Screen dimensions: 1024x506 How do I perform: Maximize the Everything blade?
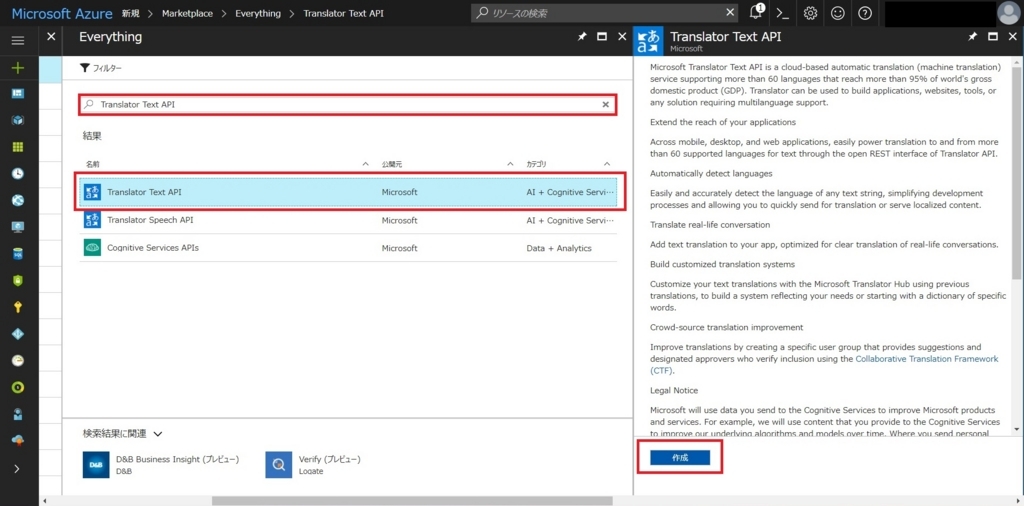(602, 37)
